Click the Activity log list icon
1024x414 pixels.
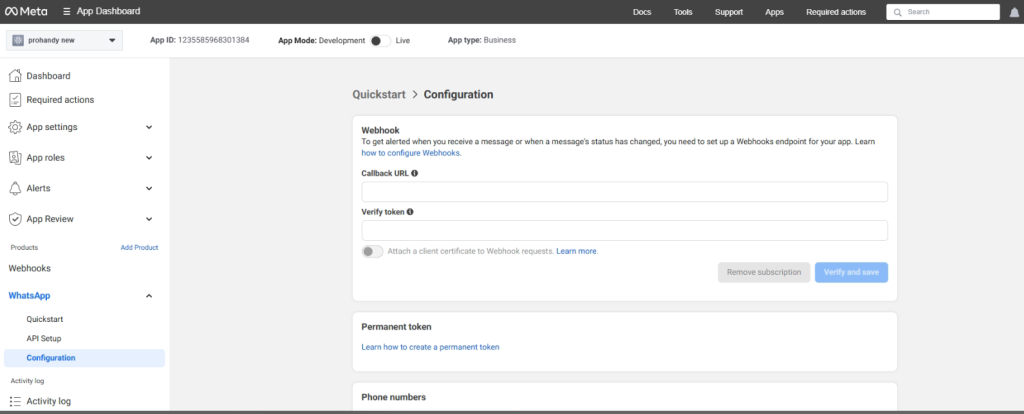15,401
